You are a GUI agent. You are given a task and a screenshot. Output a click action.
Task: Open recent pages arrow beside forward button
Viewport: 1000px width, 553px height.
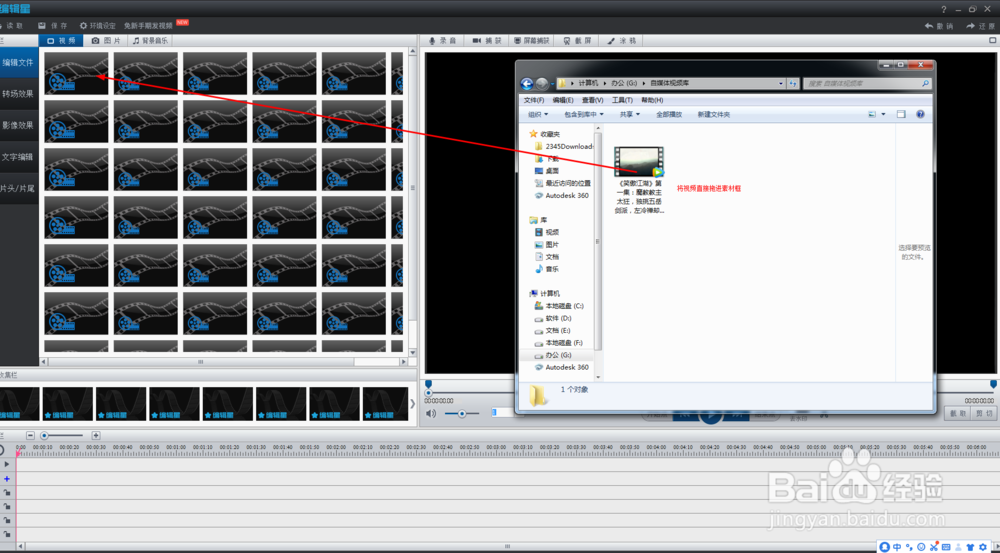tap(552, 84)
